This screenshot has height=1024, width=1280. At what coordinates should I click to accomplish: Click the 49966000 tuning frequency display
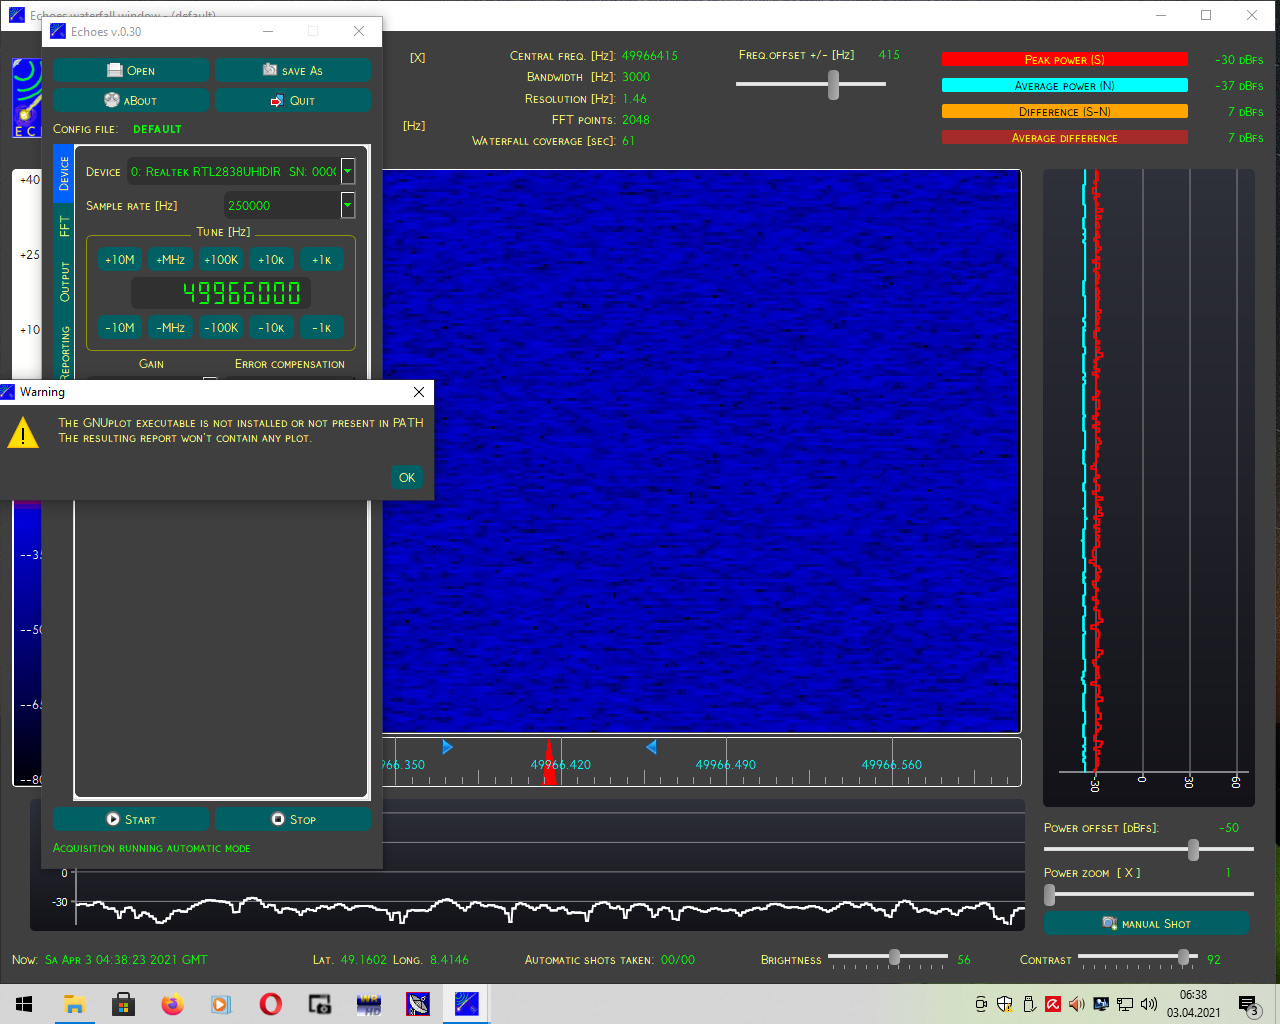221,293
